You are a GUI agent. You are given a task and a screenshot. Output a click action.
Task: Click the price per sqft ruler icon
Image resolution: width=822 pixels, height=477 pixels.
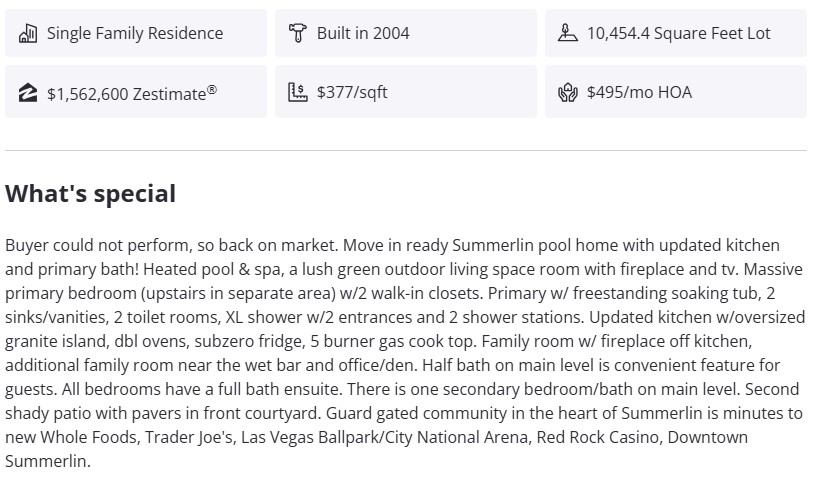(297, 93)
